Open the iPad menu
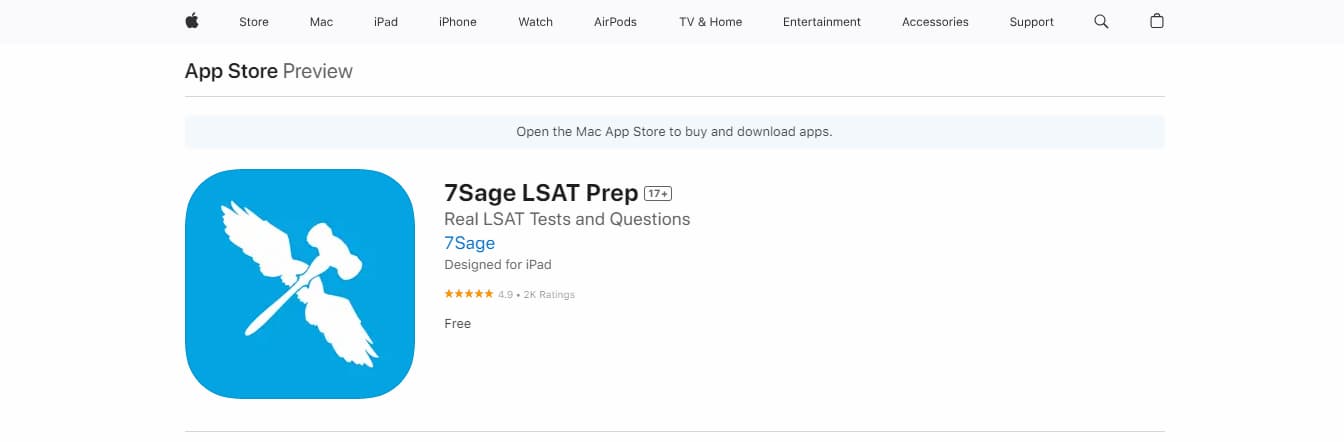 click(386, 22)
